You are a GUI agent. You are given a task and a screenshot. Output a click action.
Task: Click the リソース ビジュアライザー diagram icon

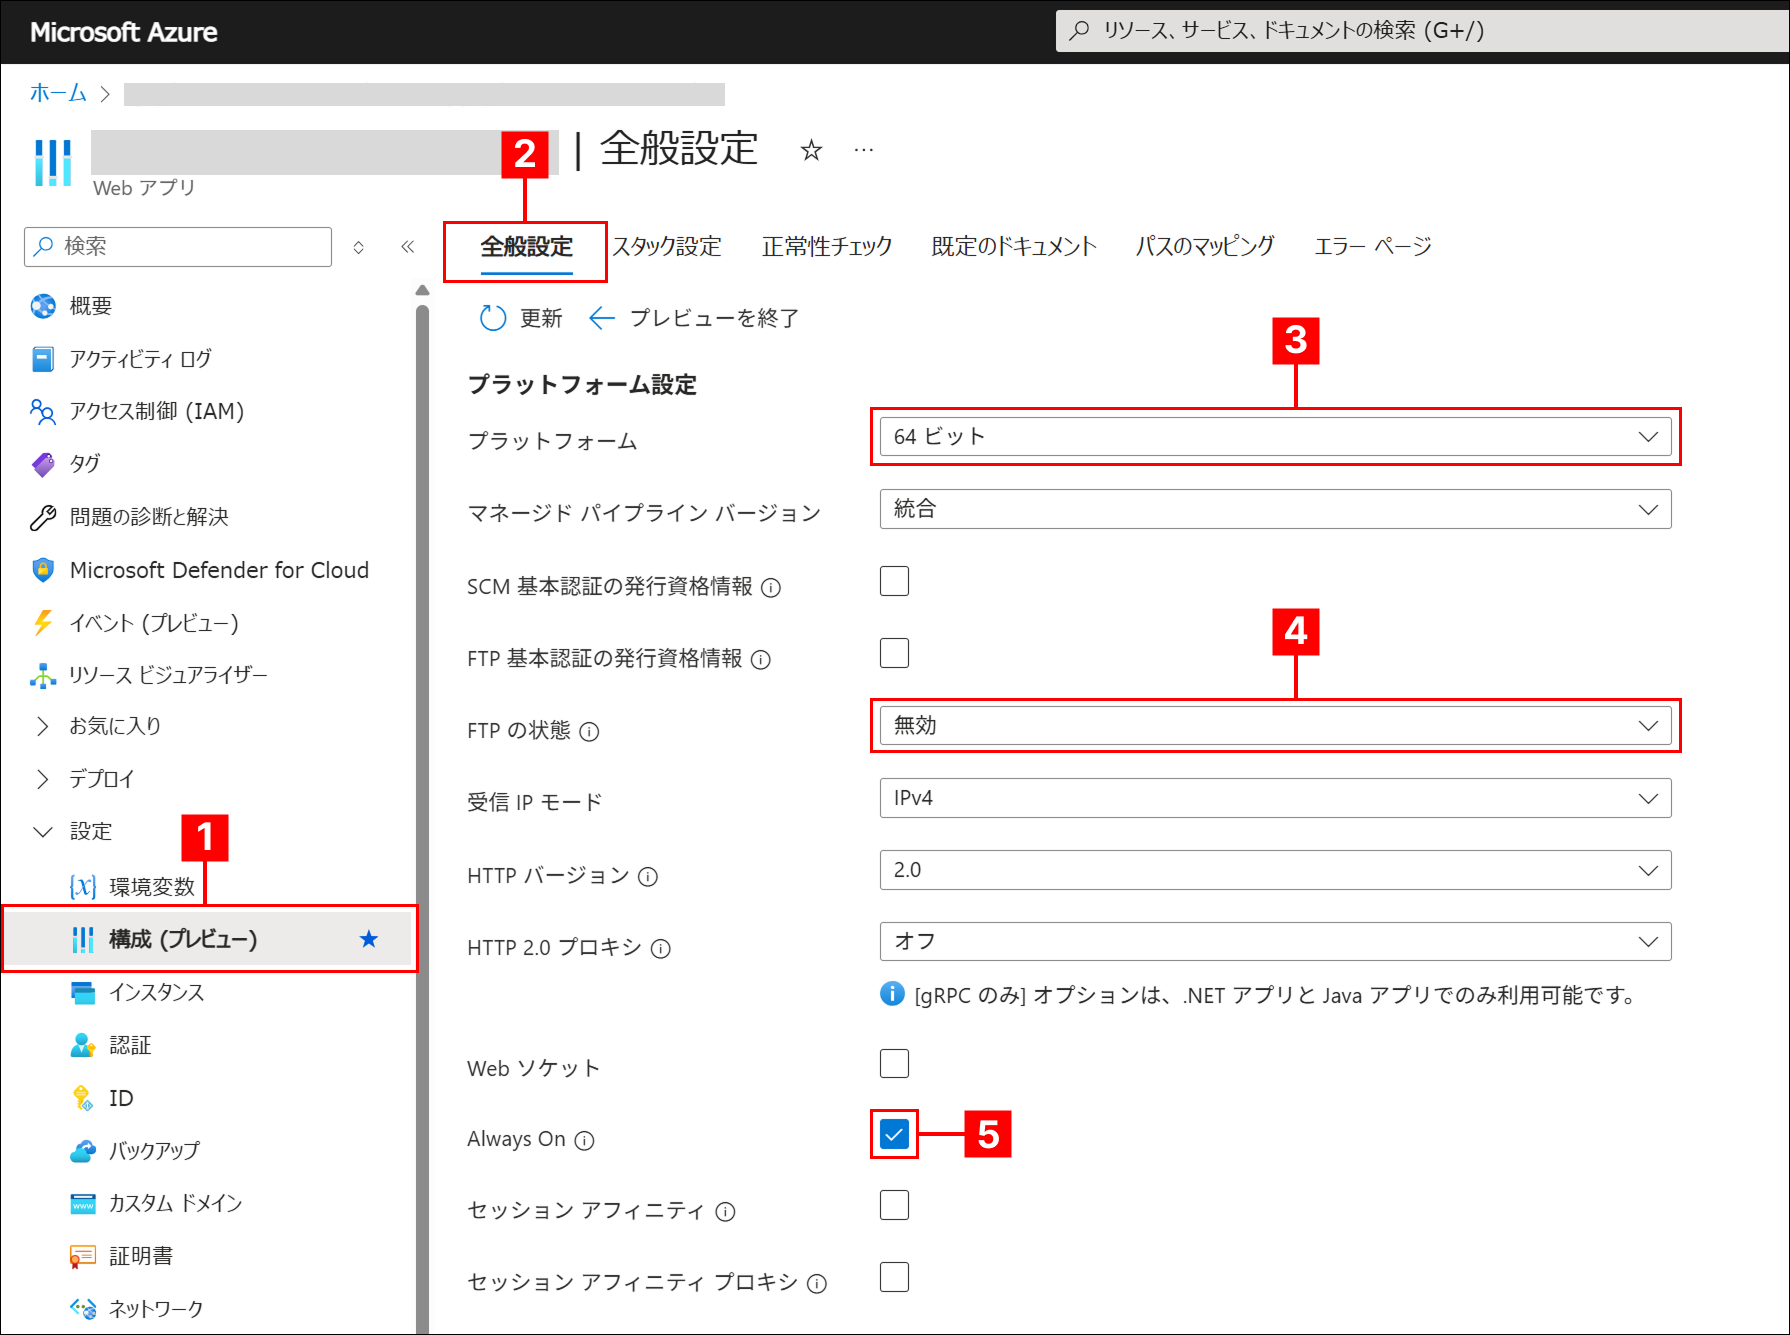tap(43, 676)
